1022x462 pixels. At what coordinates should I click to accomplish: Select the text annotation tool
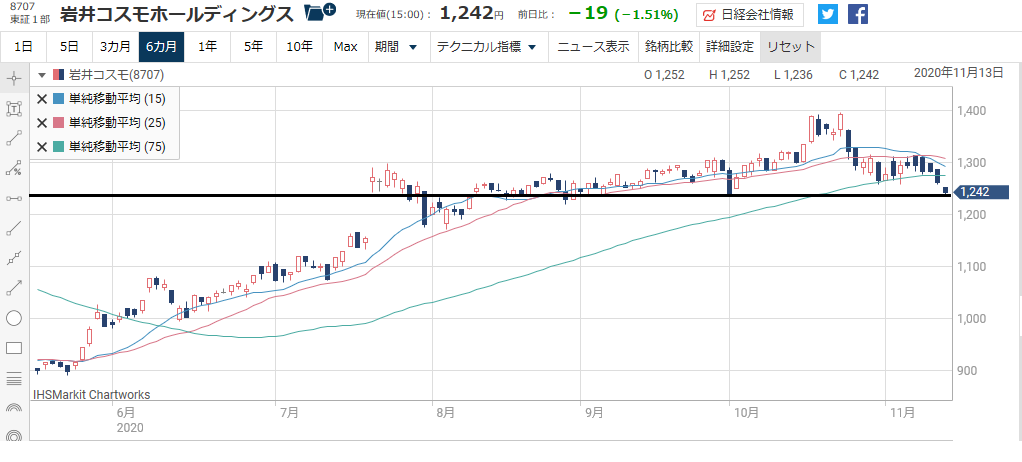(x=14, y=109)
